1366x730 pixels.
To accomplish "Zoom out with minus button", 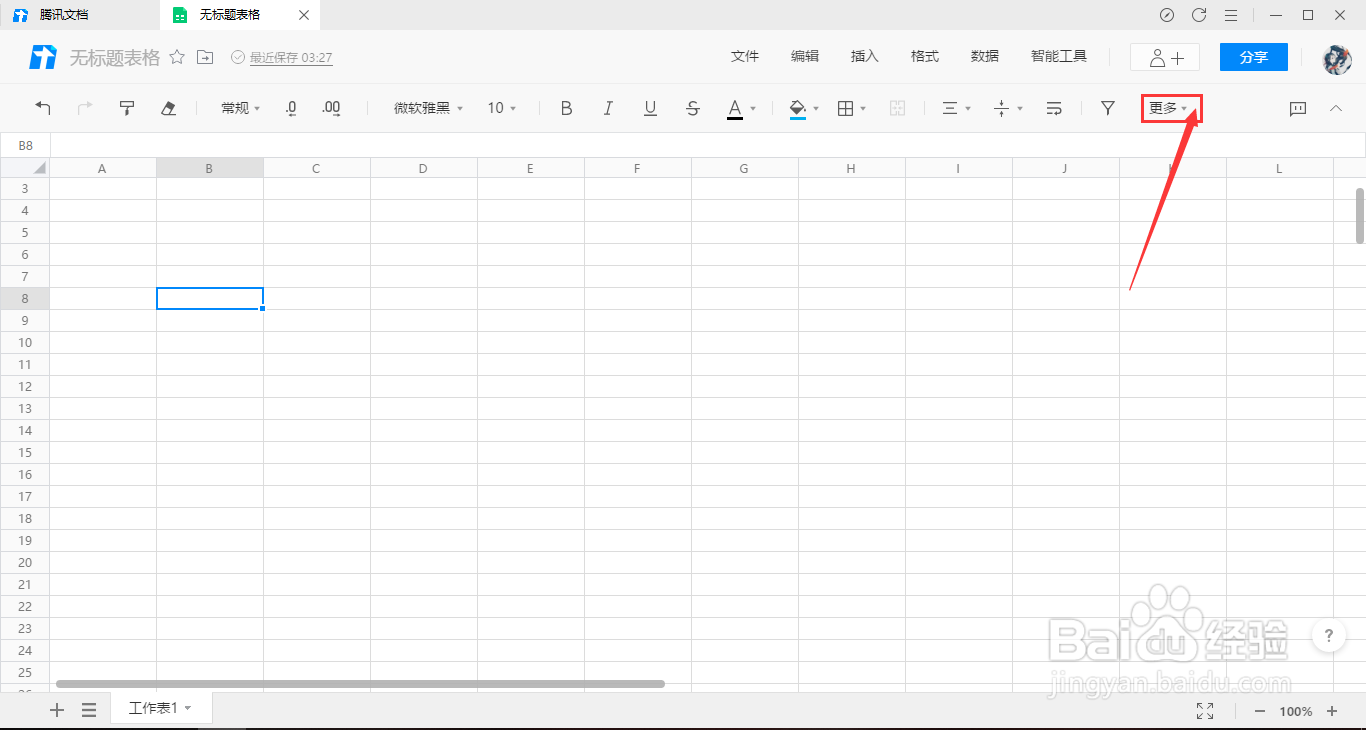I will [1260, 711].
